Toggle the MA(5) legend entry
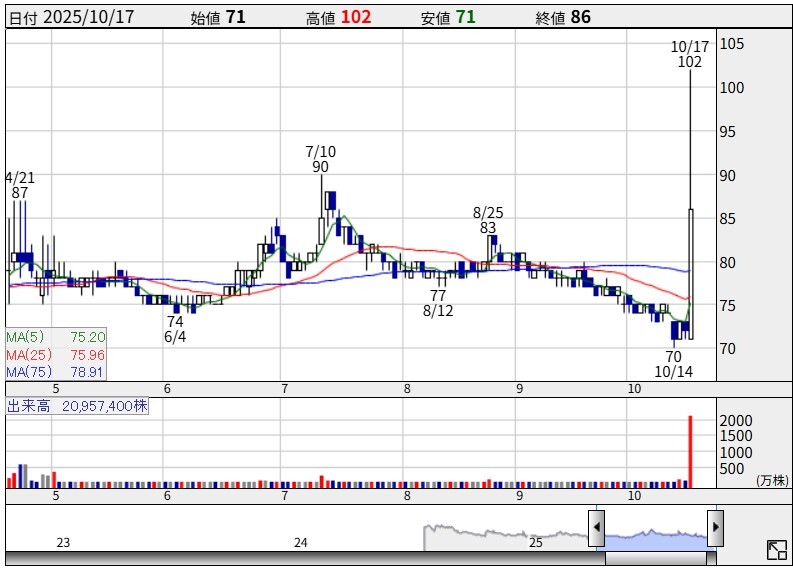Screen dimensions: 793x571 click(x=56, y=337)
